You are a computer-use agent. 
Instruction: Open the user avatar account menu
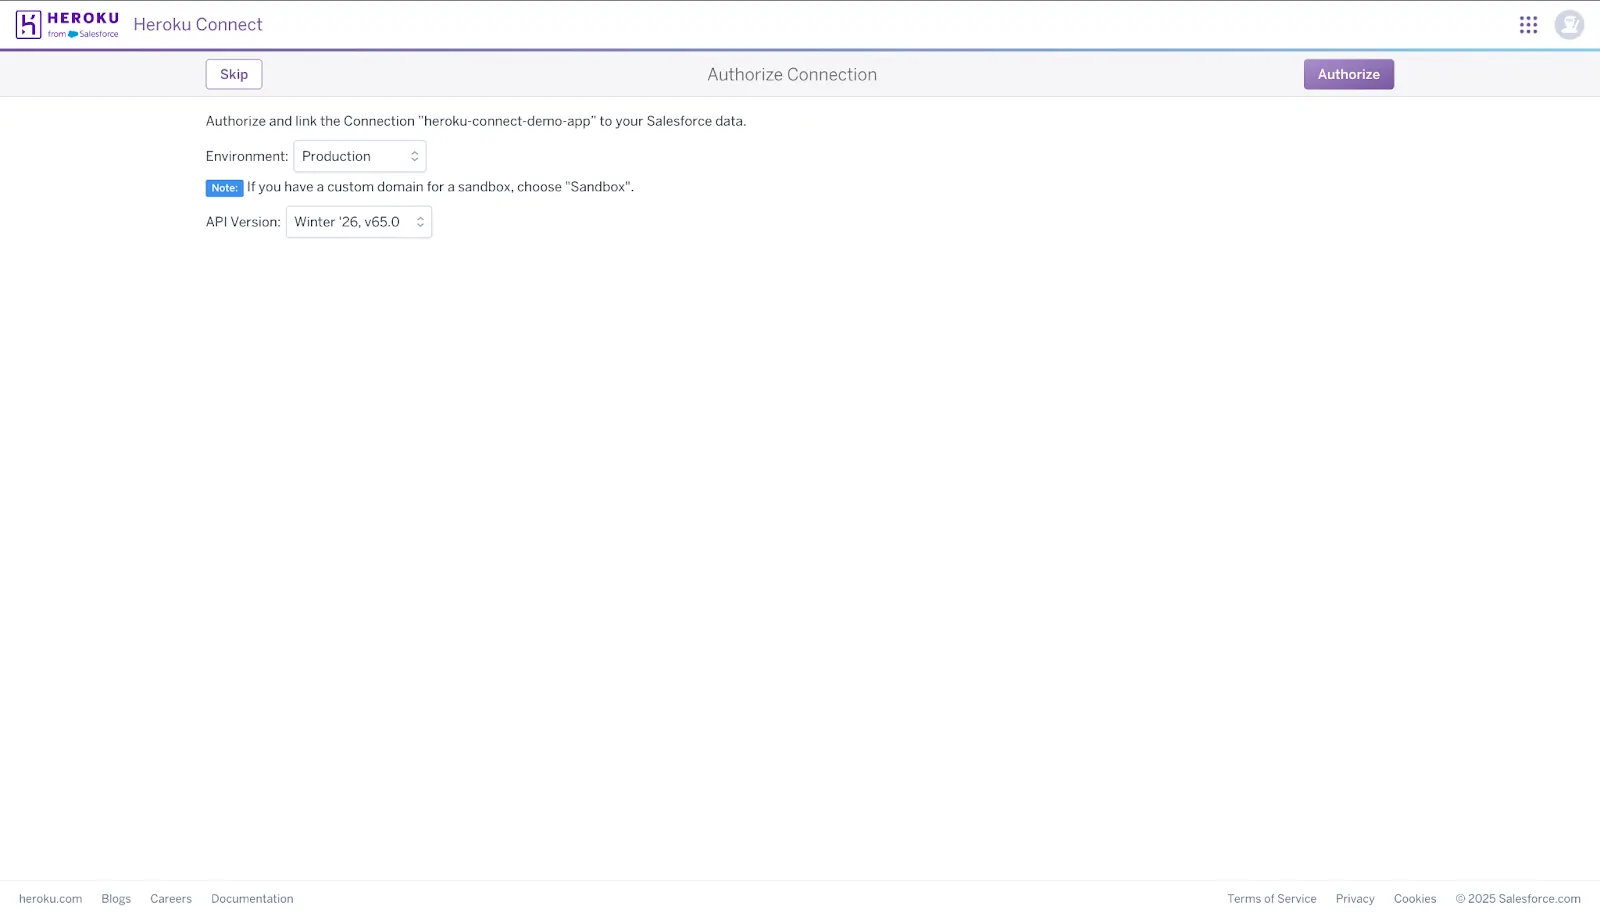point(1568,25)
